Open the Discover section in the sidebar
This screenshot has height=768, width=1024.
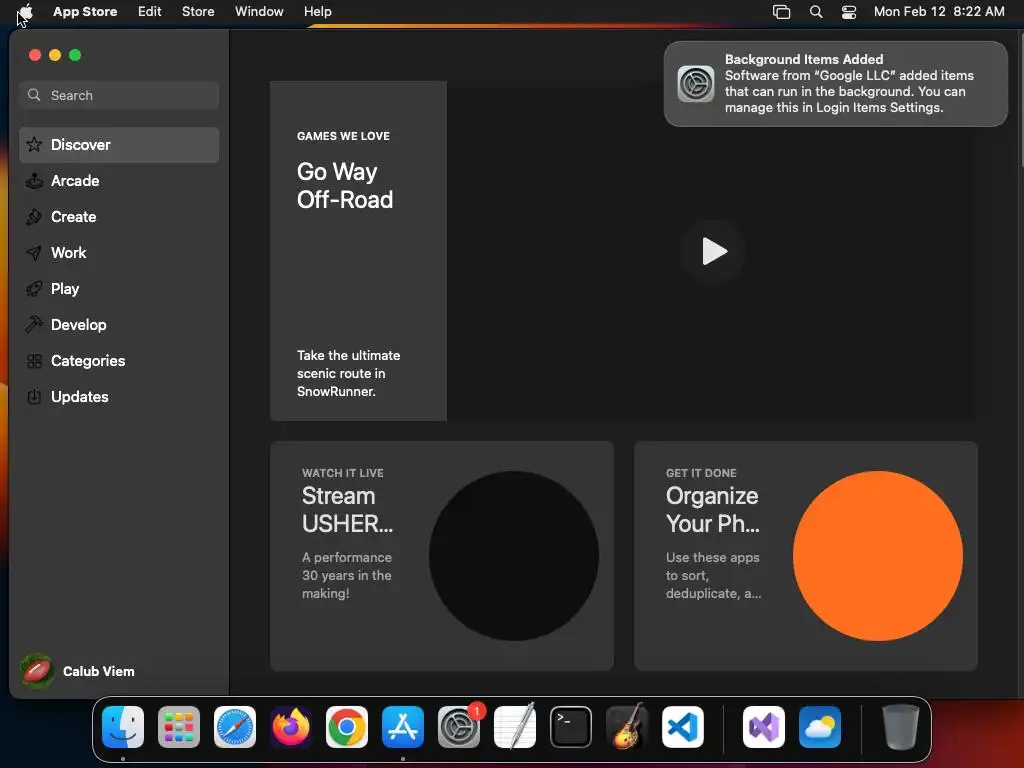119,145
